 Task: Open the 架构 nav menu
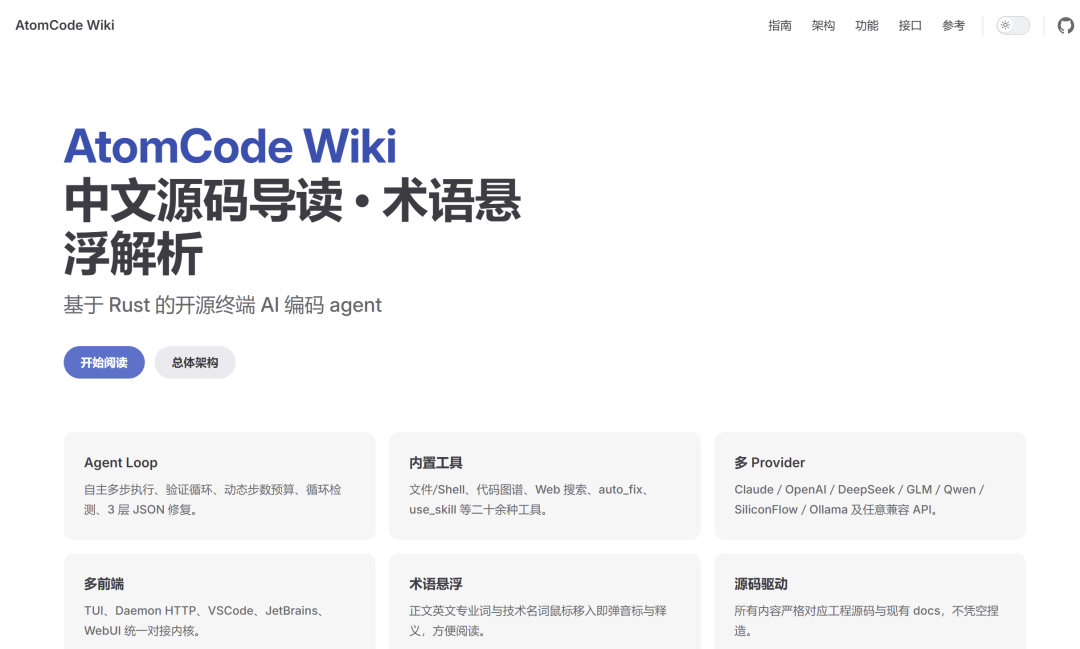823,25
